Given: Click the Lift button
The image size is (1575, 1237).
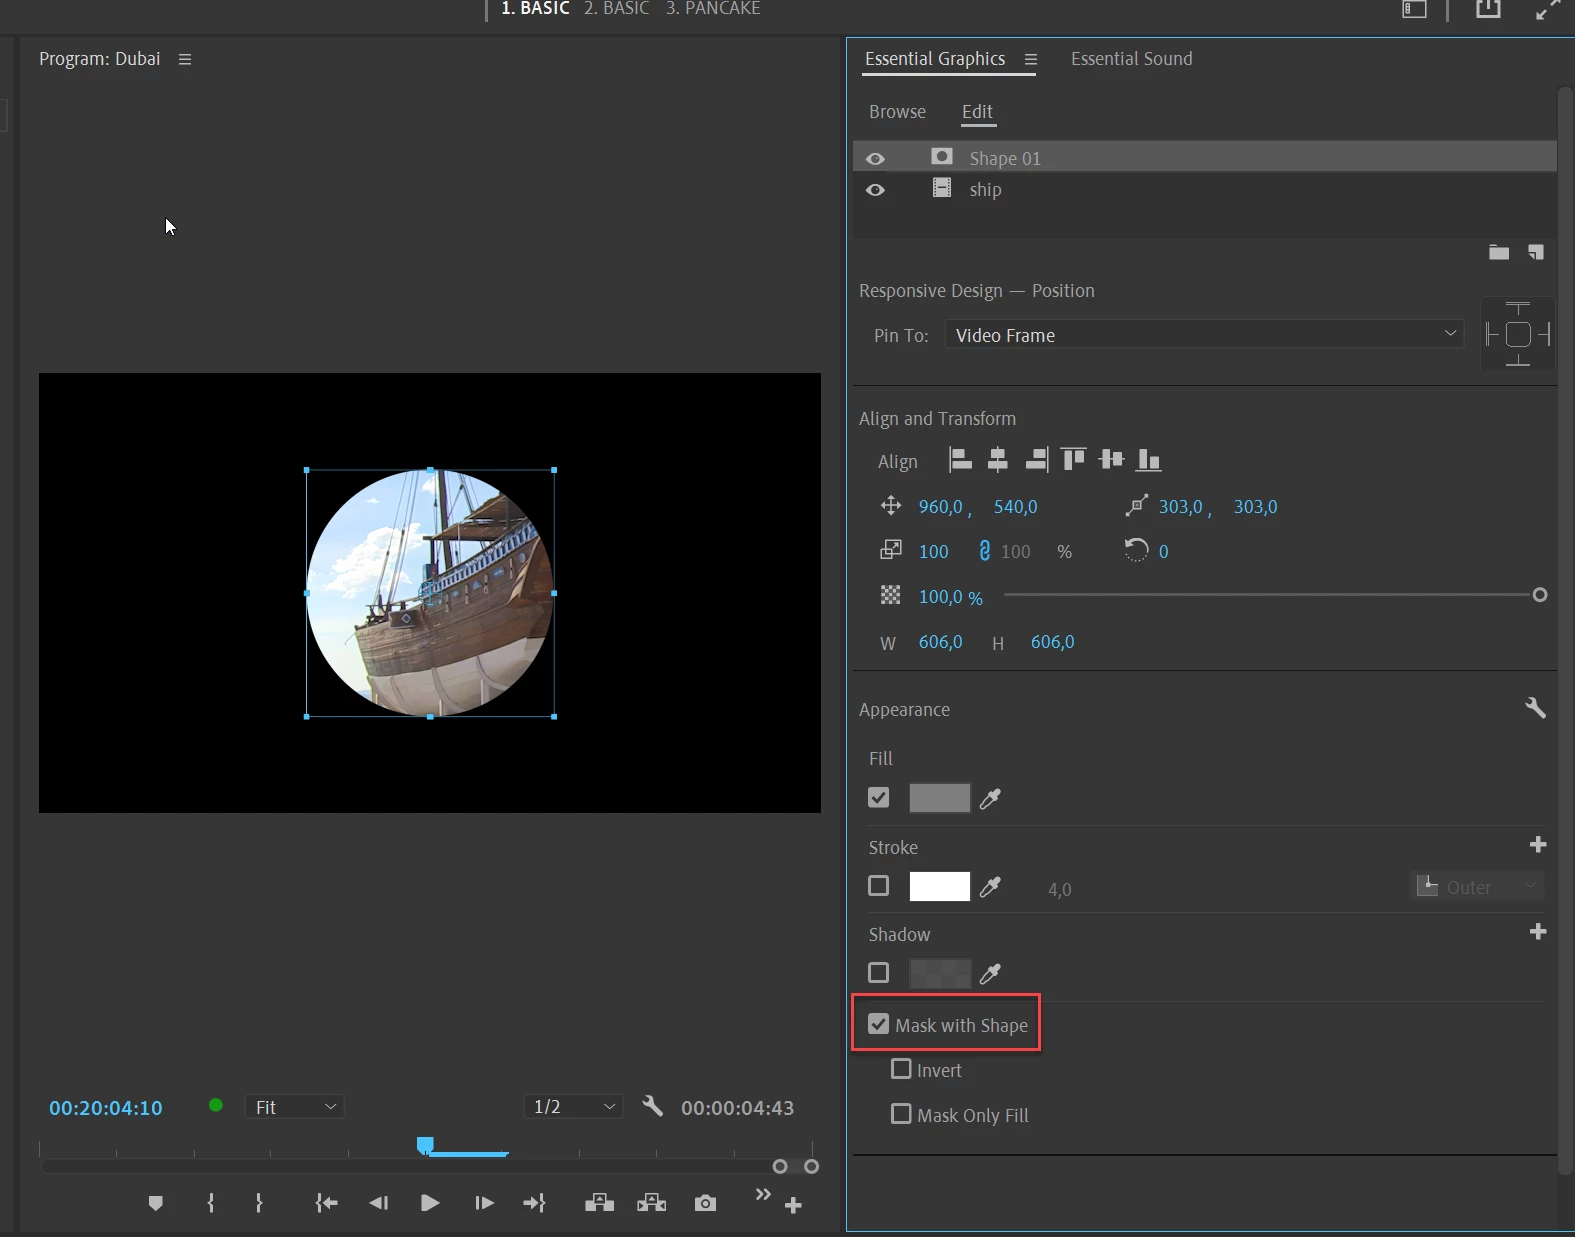Looking at the screenshot, I should [599, 1203].
